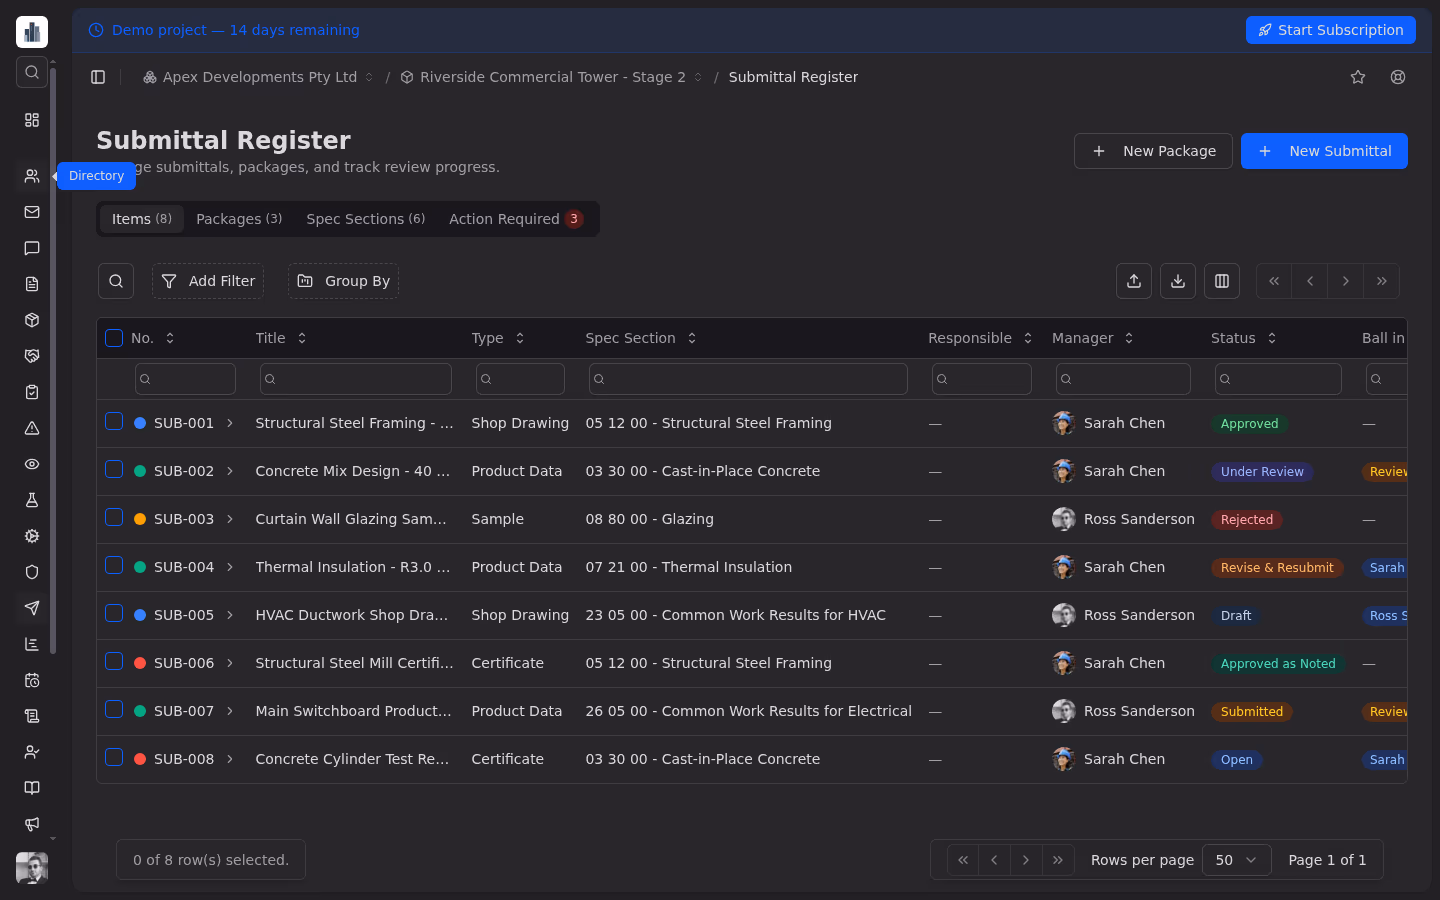Check the checkbox on the SUB-005 row
The width and height of the screenshot is (1440, 900).
pos(113,613)
